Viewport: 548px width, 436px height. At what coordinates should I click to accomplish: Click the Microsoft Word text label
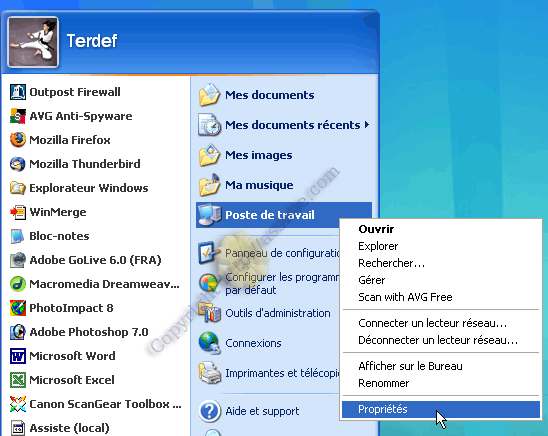click(x=72, y=356)
